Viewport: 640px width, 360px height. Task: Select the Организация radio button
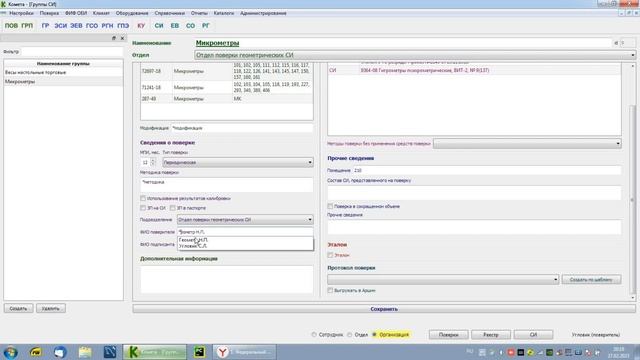375,335
